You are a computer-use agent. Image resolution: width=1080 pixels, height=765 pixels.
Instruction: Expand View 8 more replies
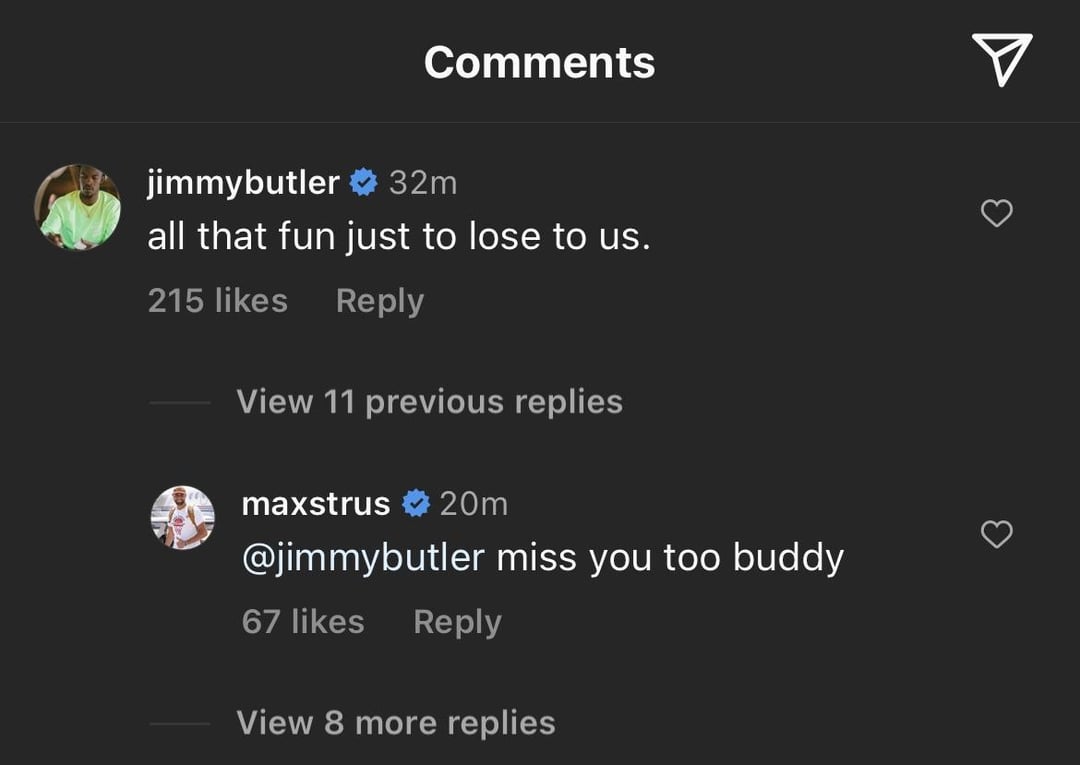[x=395, y=723]
